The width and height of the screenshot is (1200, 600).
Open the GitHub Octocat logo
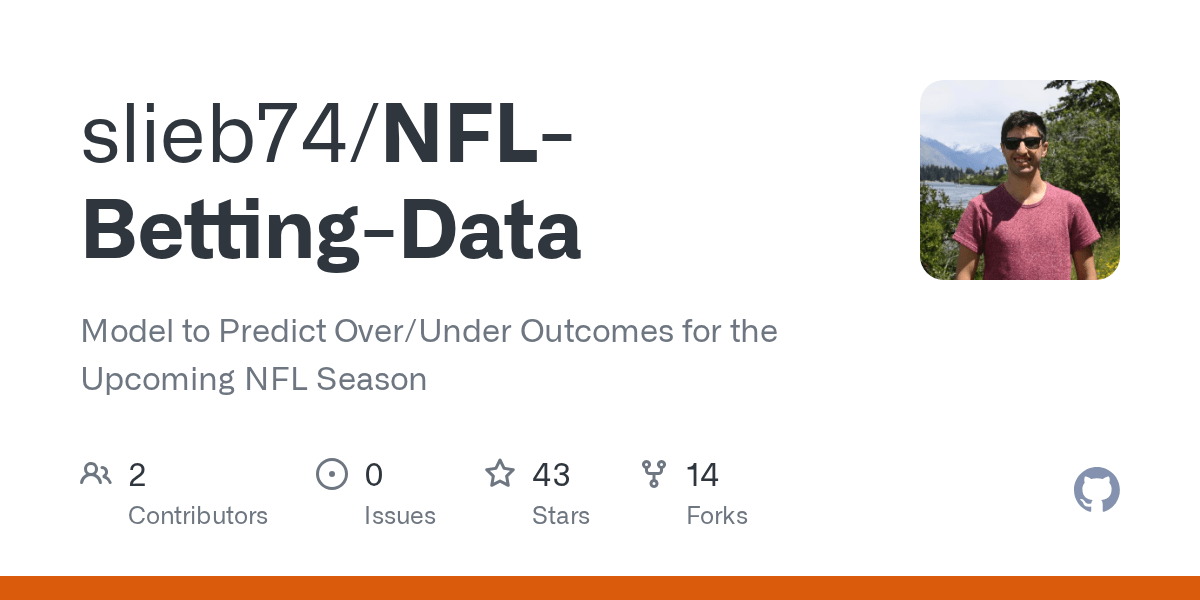point(1097,491)
